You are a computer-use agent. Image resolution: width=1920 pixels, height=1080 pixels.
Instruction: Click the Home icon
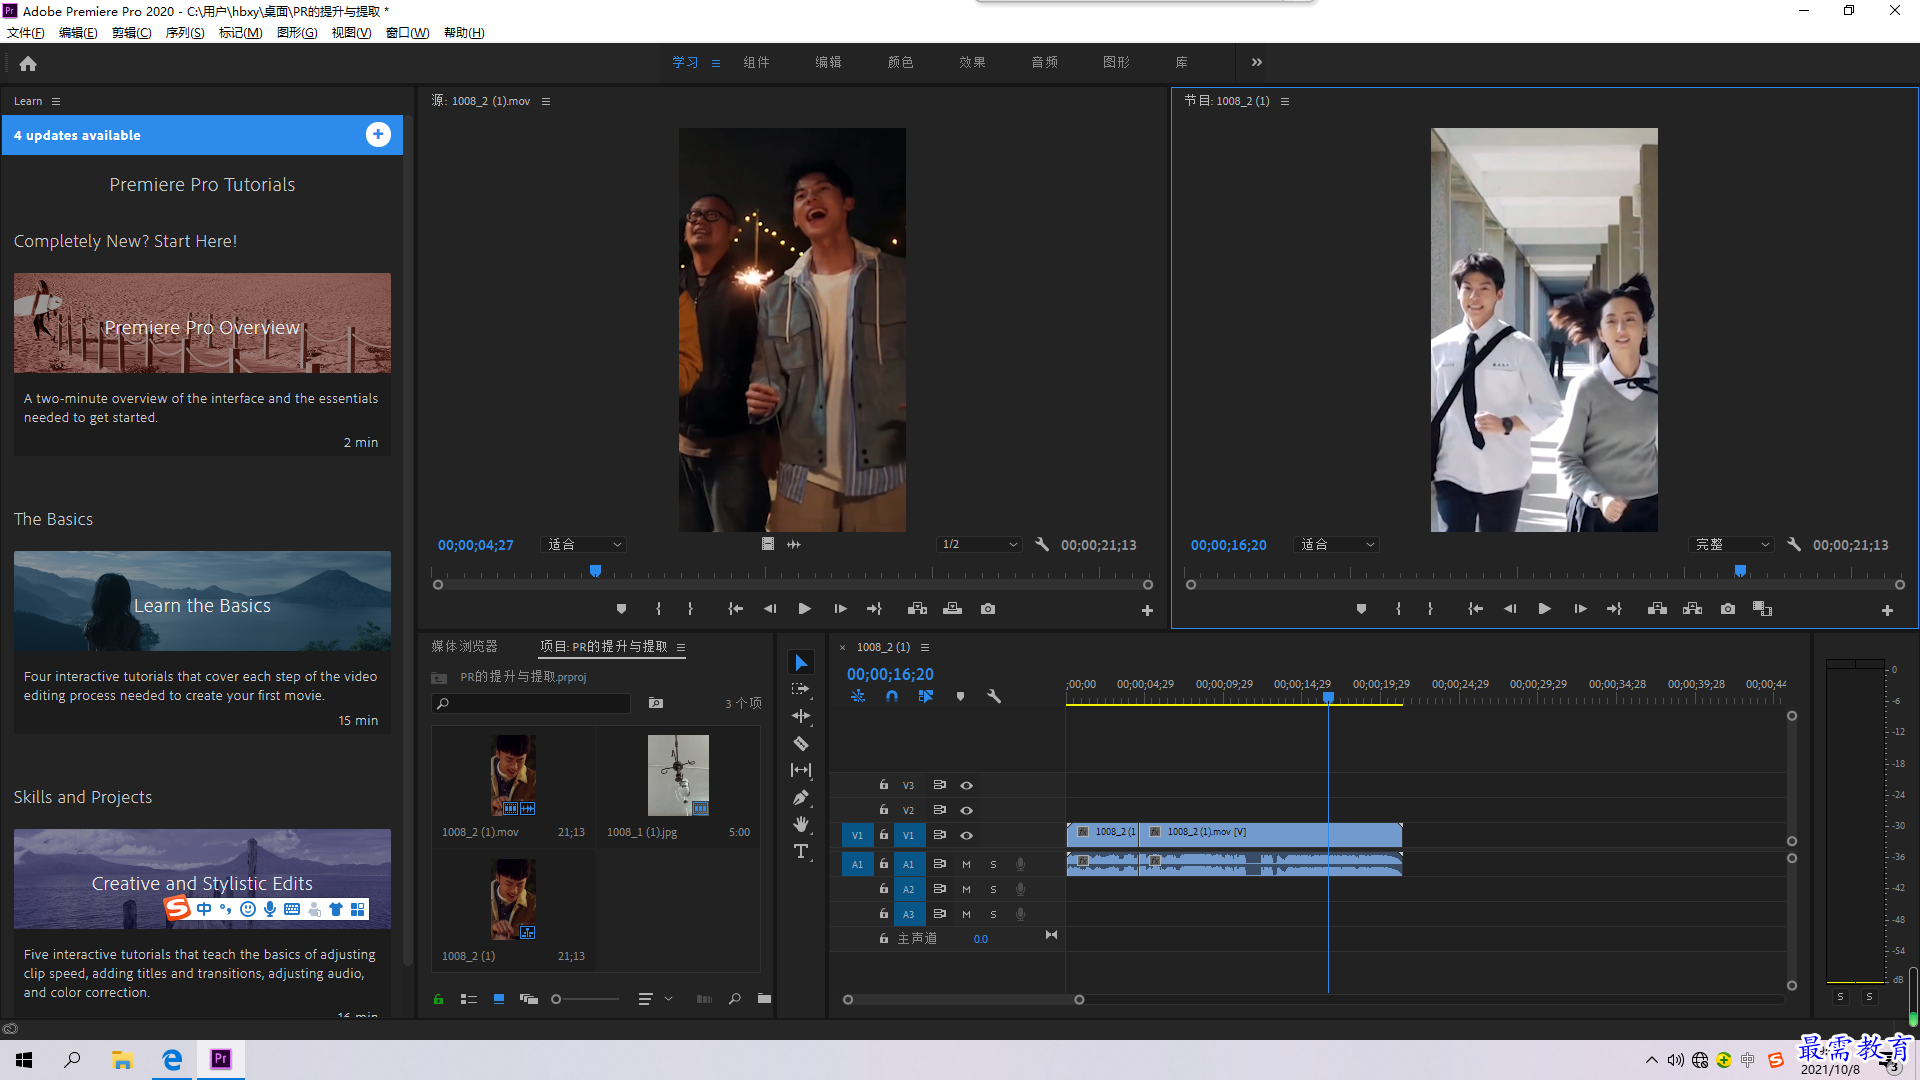pyautogui.click(x=28, y=63)
